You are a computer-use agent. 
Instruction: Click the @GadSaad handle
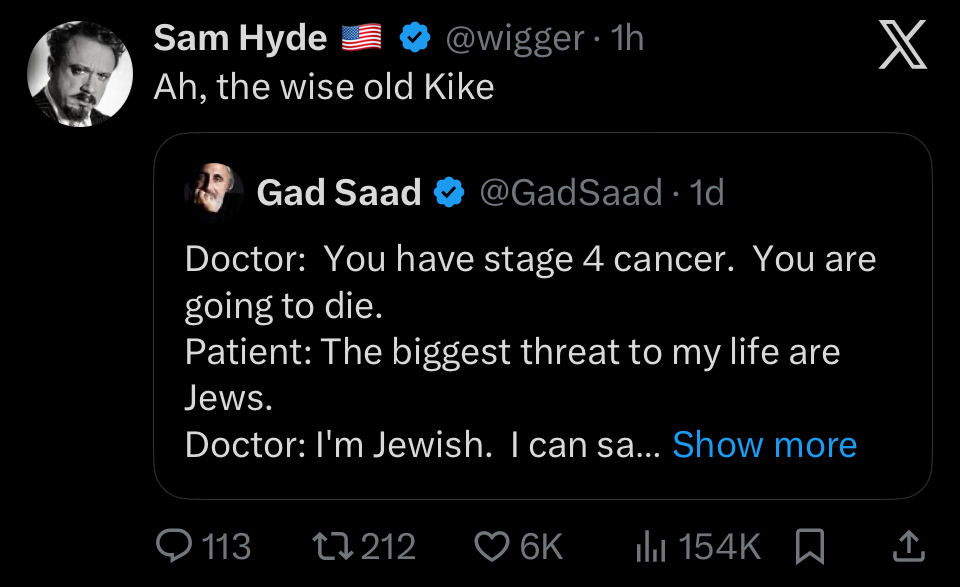(571, 192)
